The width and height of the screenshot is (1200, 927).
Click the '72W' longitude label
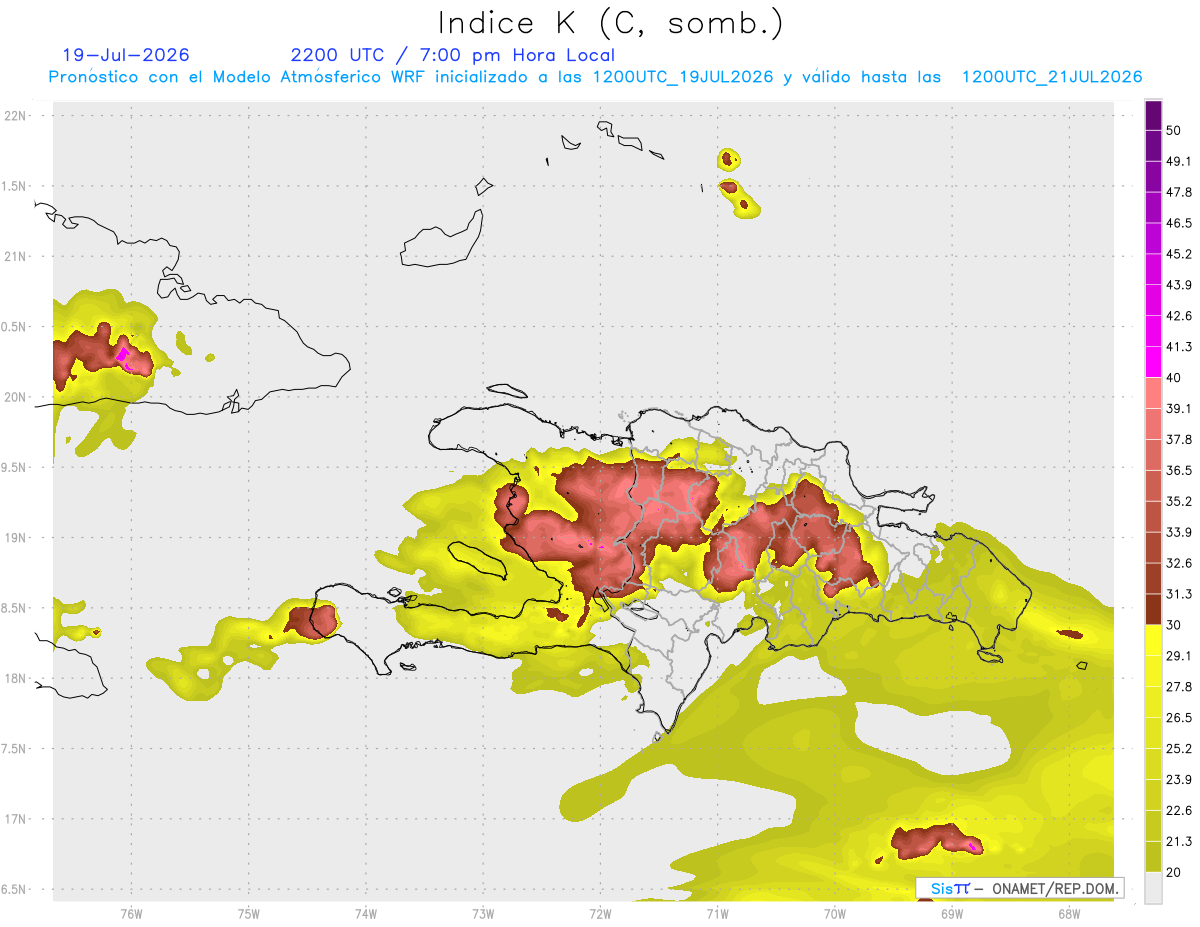(x=601, y=914)
